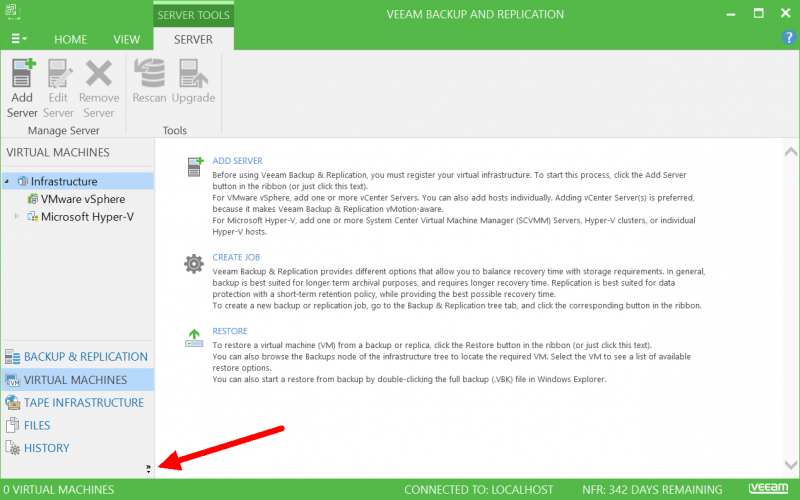Click the Microsoft Hyper-V node icon

coord(33,217)
